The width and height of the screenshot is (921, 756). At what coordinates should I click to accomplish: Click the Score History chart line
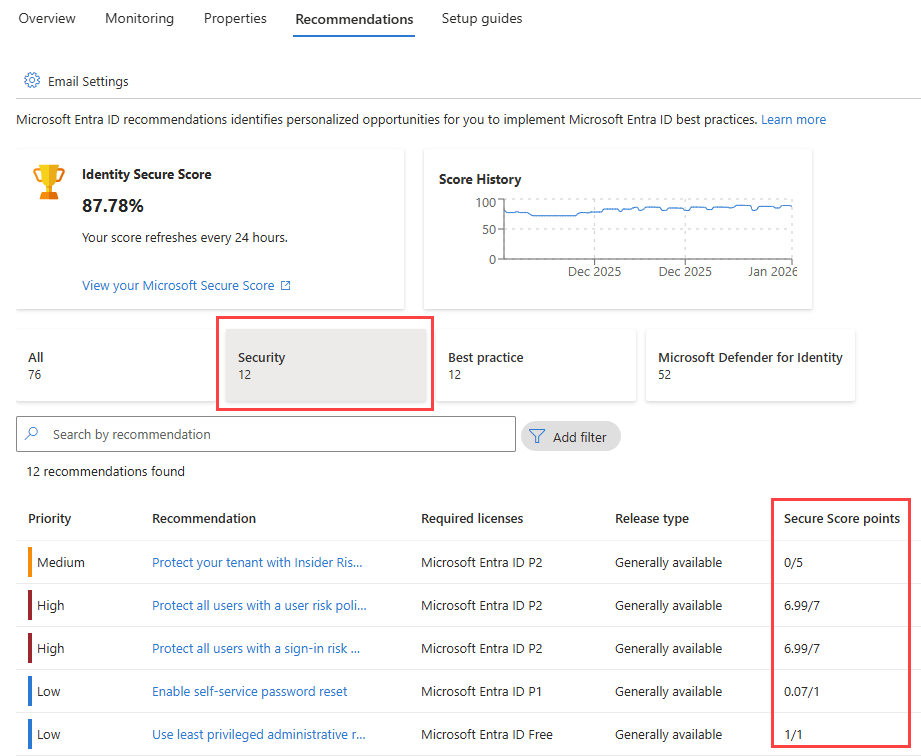648,210
